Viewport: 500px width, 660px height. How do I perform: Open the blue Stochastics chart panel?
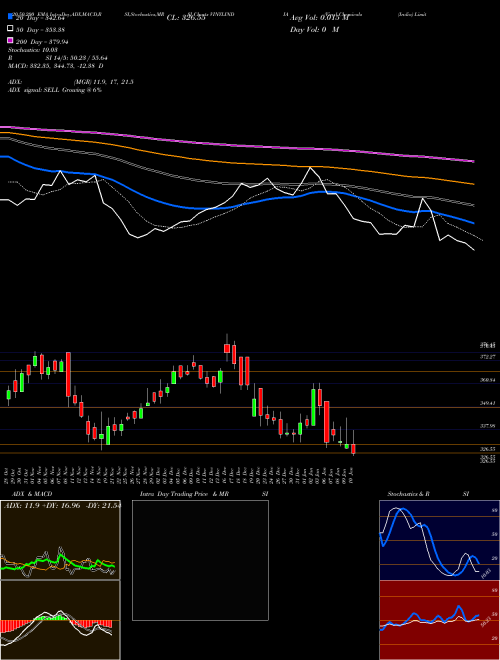439,540
